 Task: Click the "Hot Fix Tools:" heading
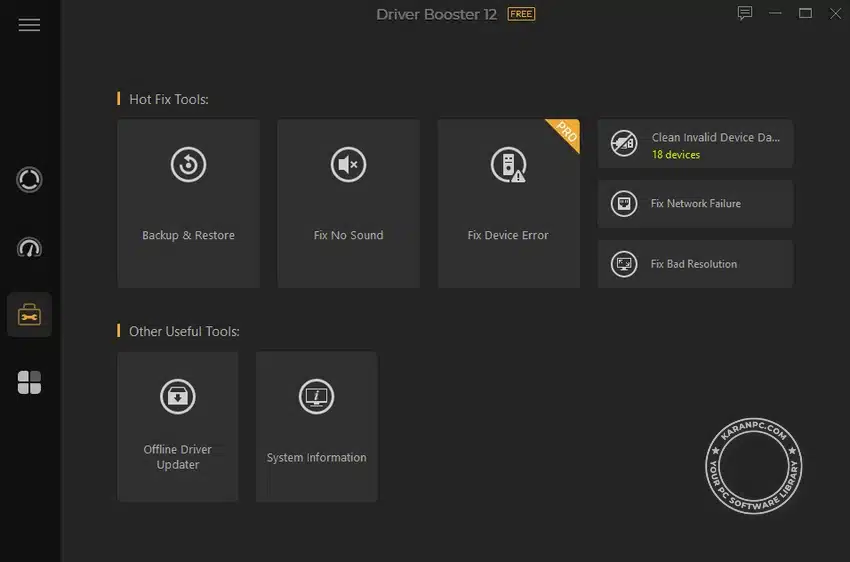click(169, 100)
